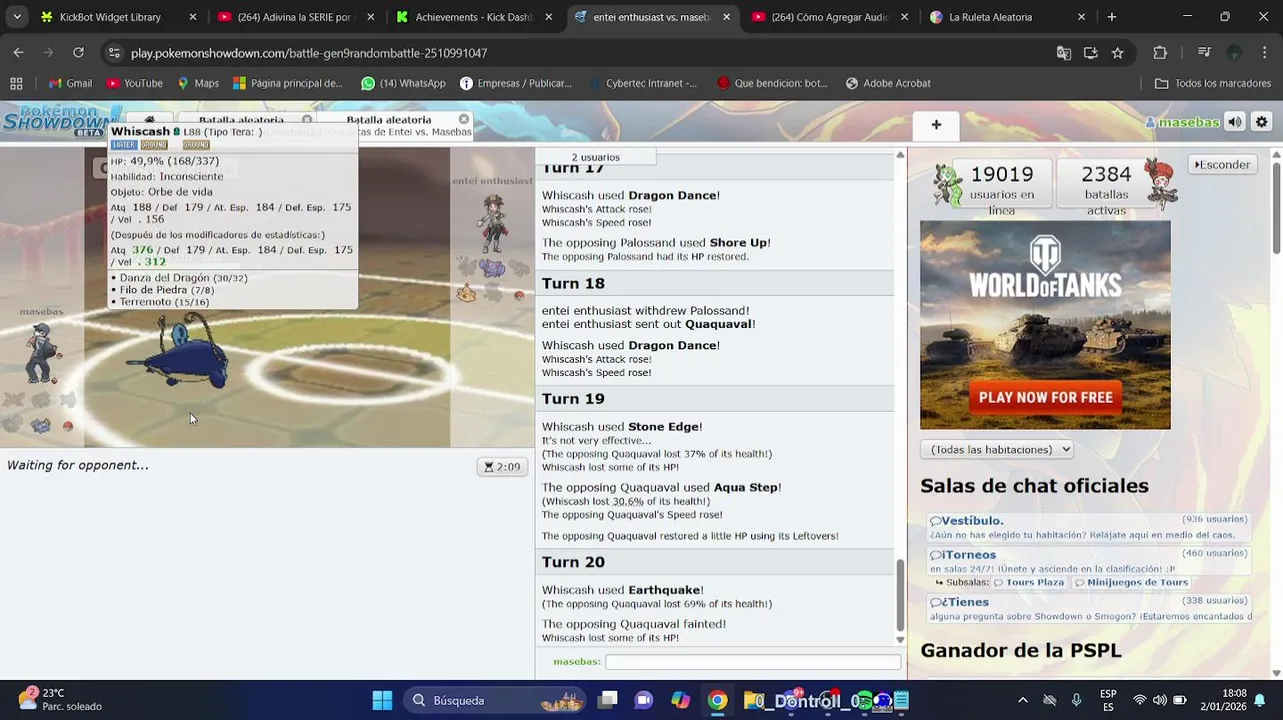
Task: Switch to La Ruleta Aleatoria tab
Action: pyautogui.click(x=1008, y=17)
